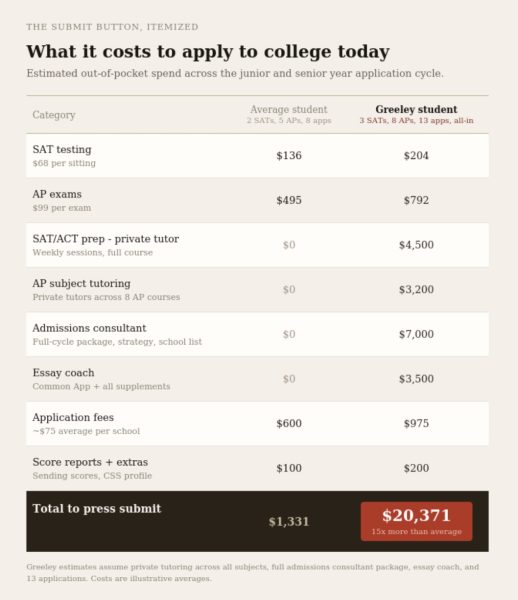Click the Score reports + extras label
Screen dimensions: 518x600
90,462
